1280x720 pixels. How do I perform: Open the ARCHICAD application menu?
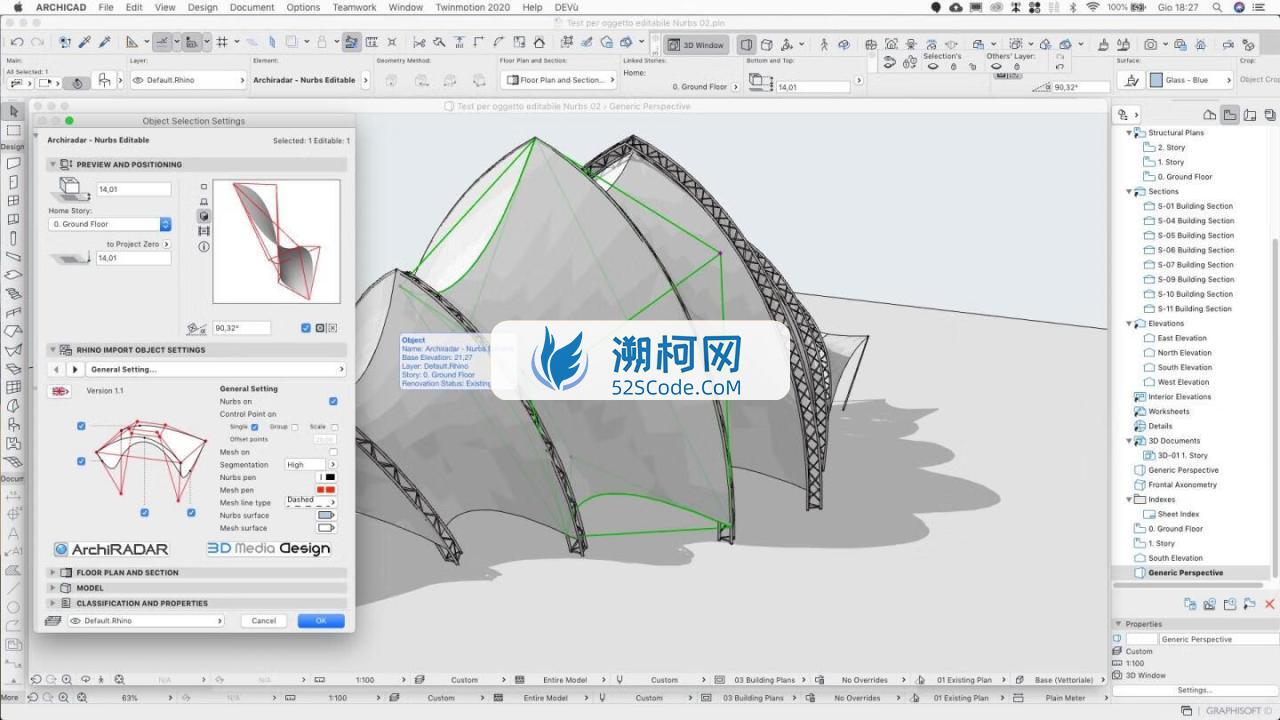pyautogui.click(x=60, y=7)
